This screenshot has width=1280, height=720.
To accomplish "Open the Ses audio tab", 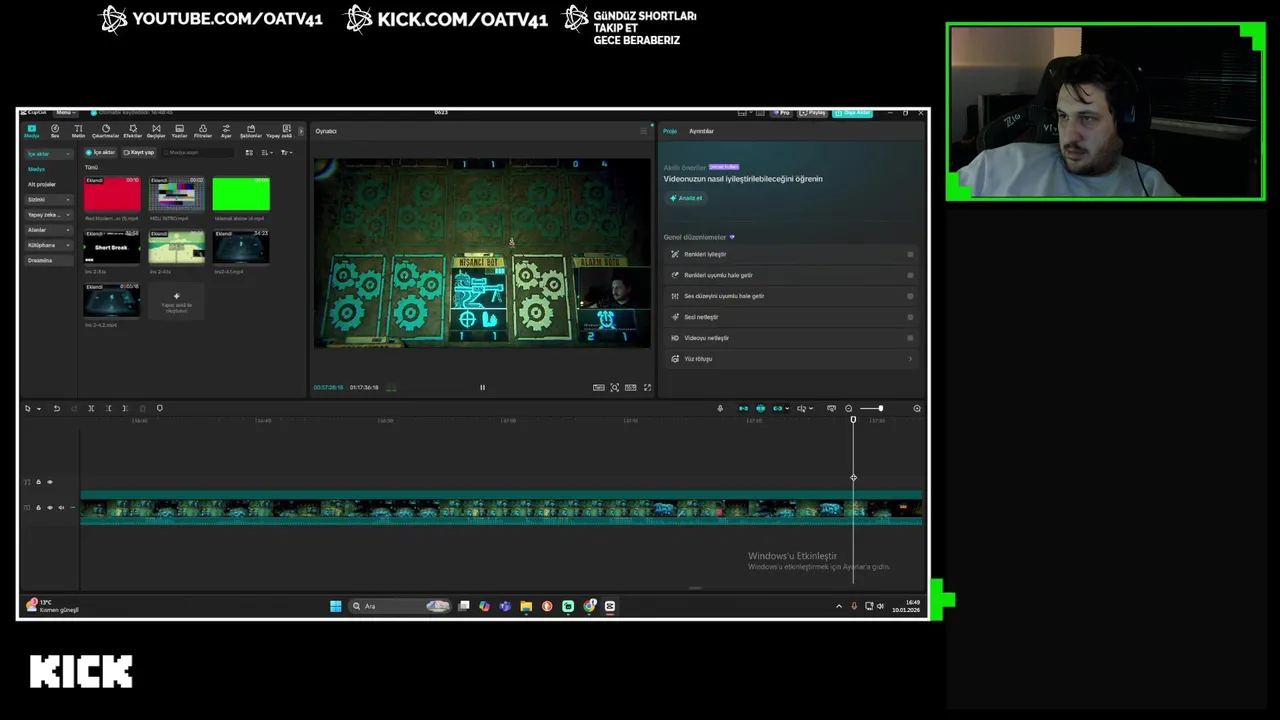I will coord(55,131).
